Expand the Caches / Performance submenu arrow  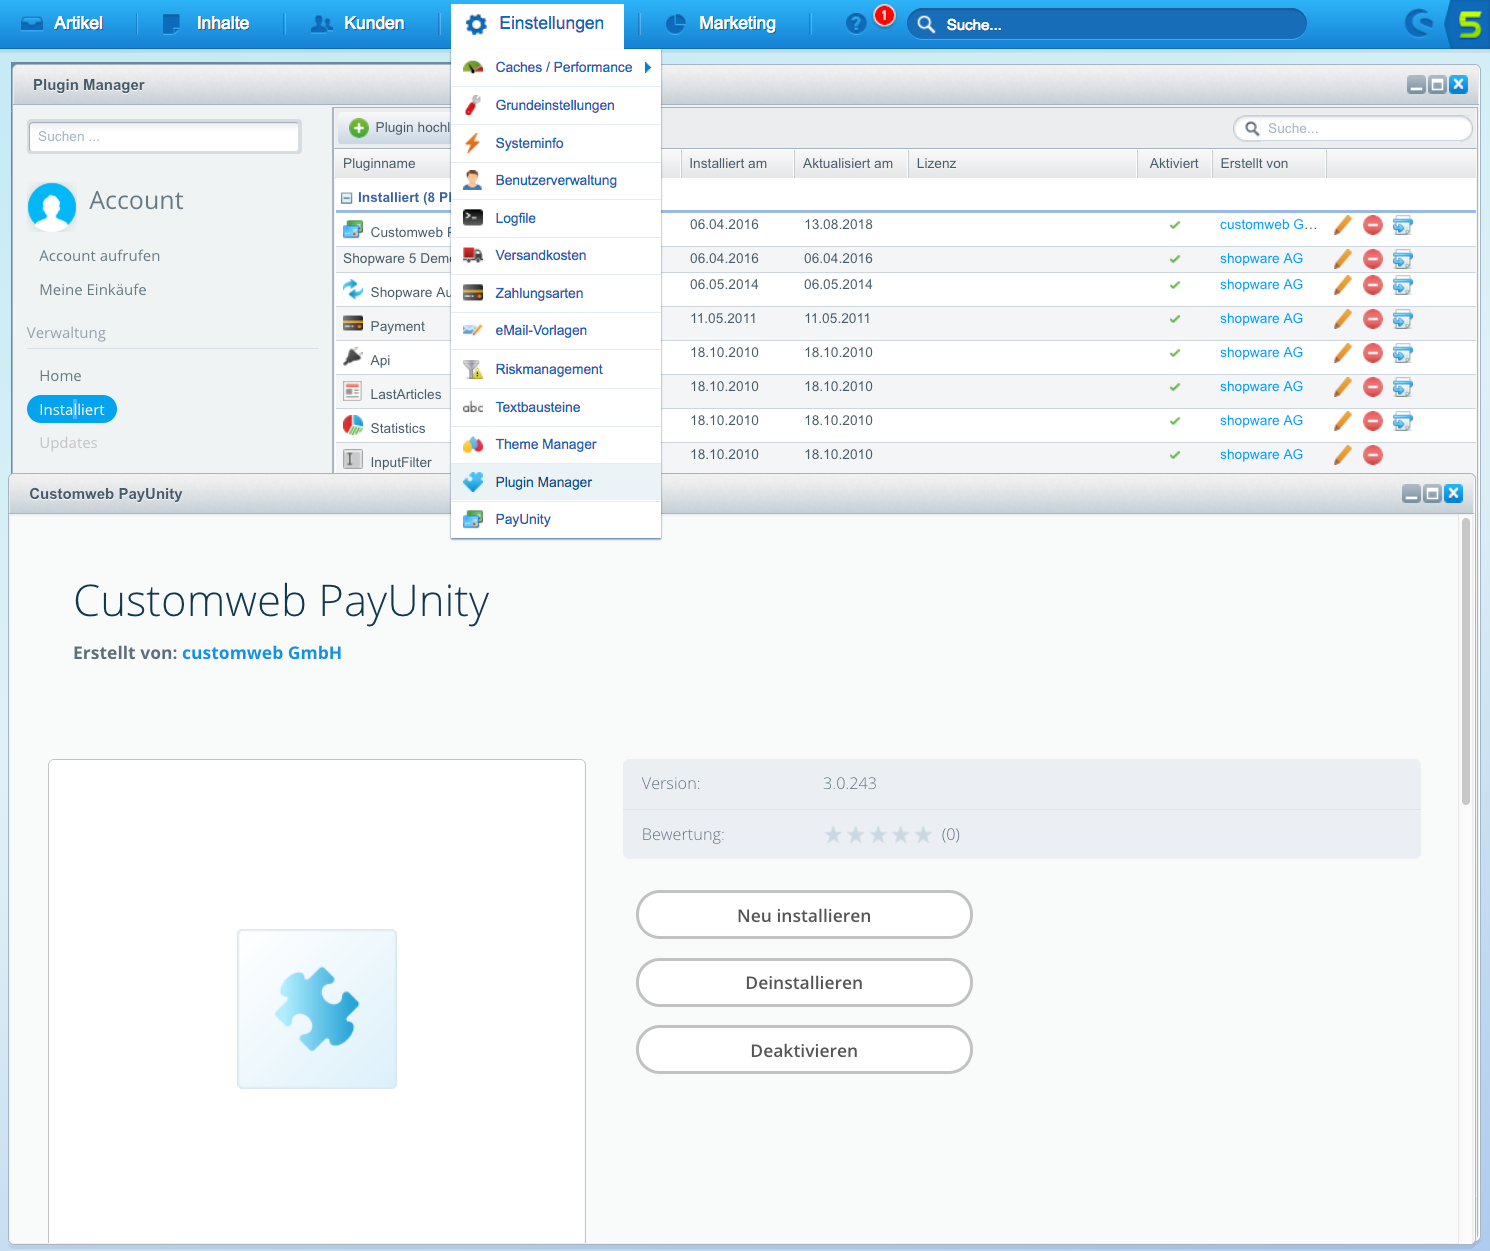[x=648, y=67]
